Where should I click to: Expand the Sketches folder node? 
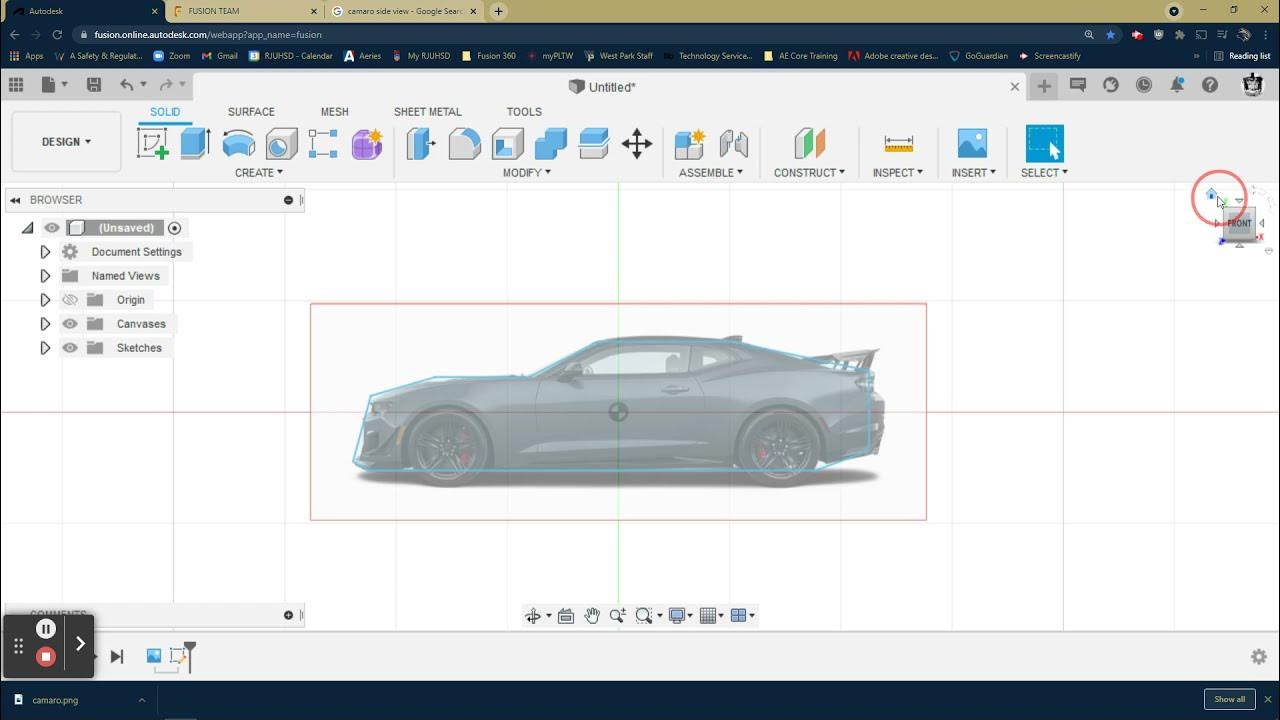(45, 348)
